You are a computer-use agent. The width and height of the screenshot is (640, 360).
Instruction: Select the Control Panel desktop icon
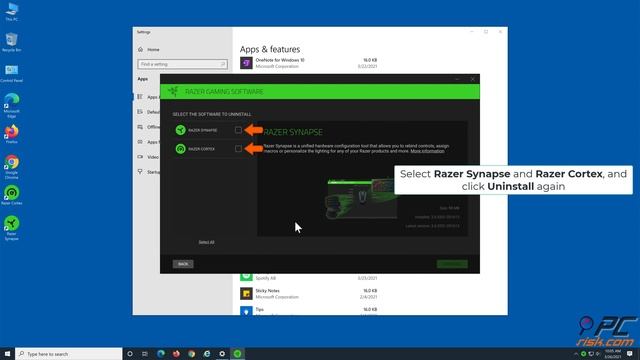point(11,73)
